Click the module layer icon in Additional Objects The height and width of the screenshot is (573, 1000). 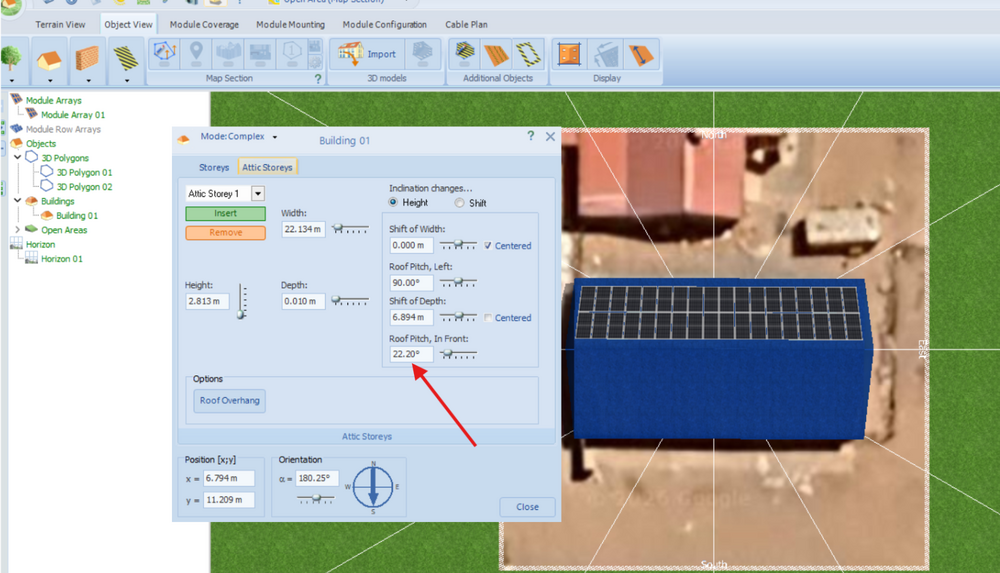(x=465, y=53)
